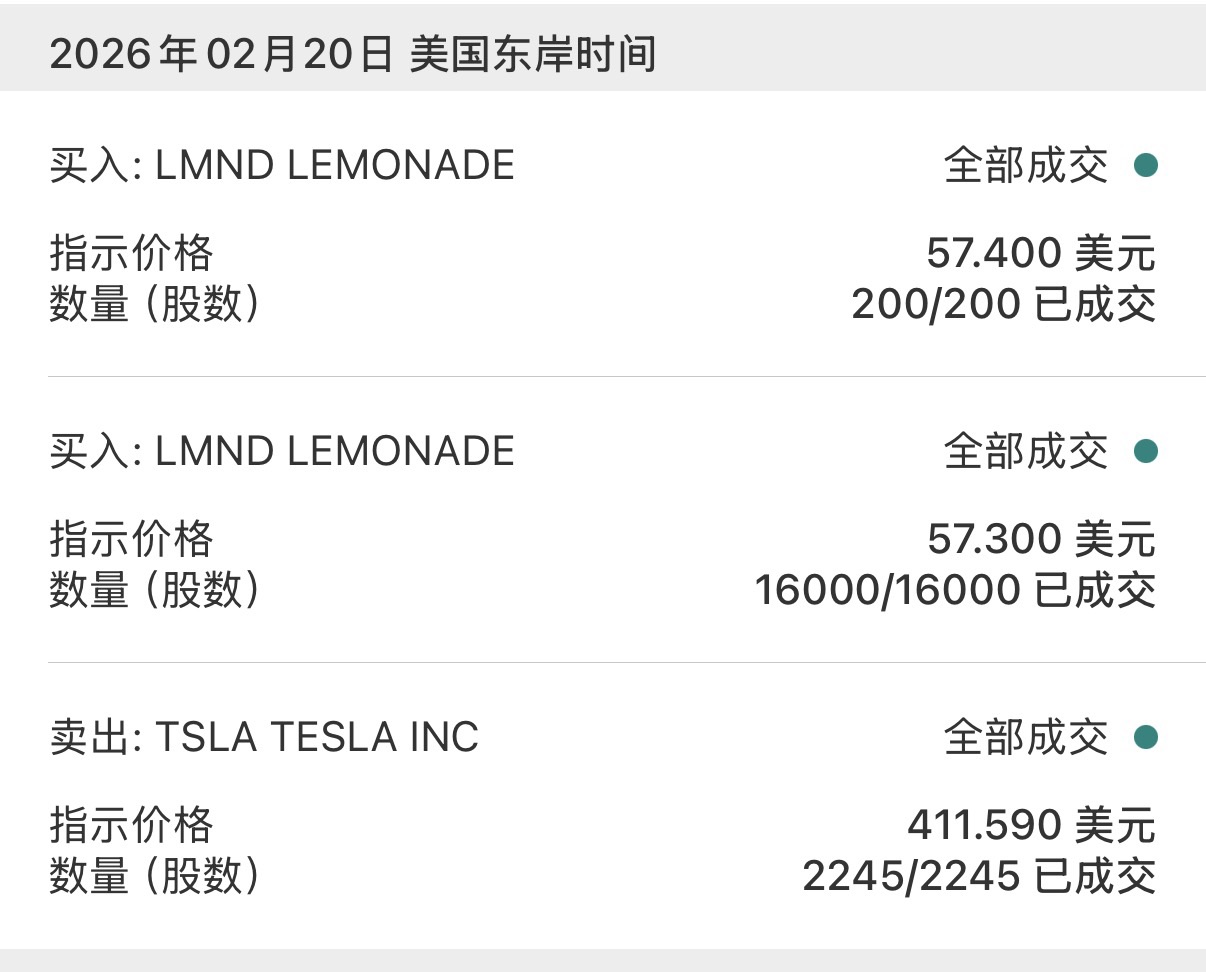Tap 指示价格 label in the TSLA order
1206x972 pixels.
[x=131, y=825]
